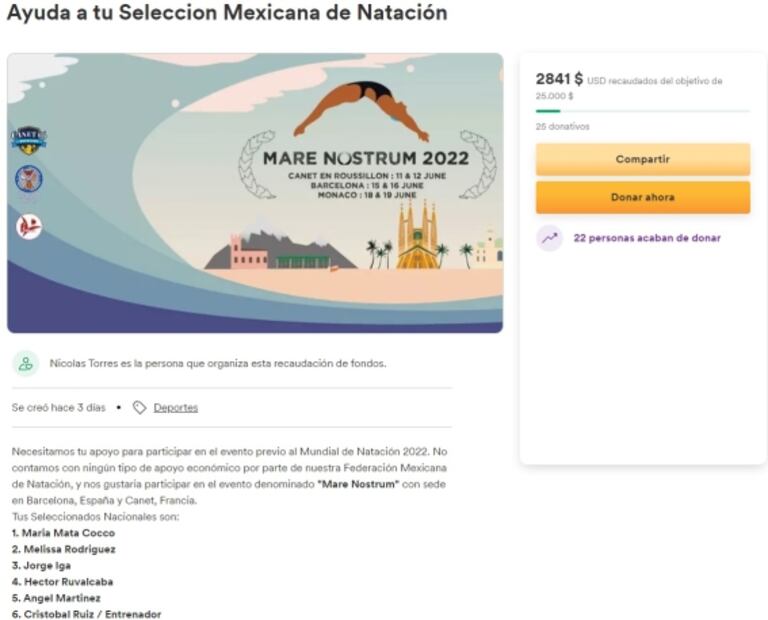Click the round blue crest logo on banner
Screen dimensions: 768x620
tap(28, 179)
